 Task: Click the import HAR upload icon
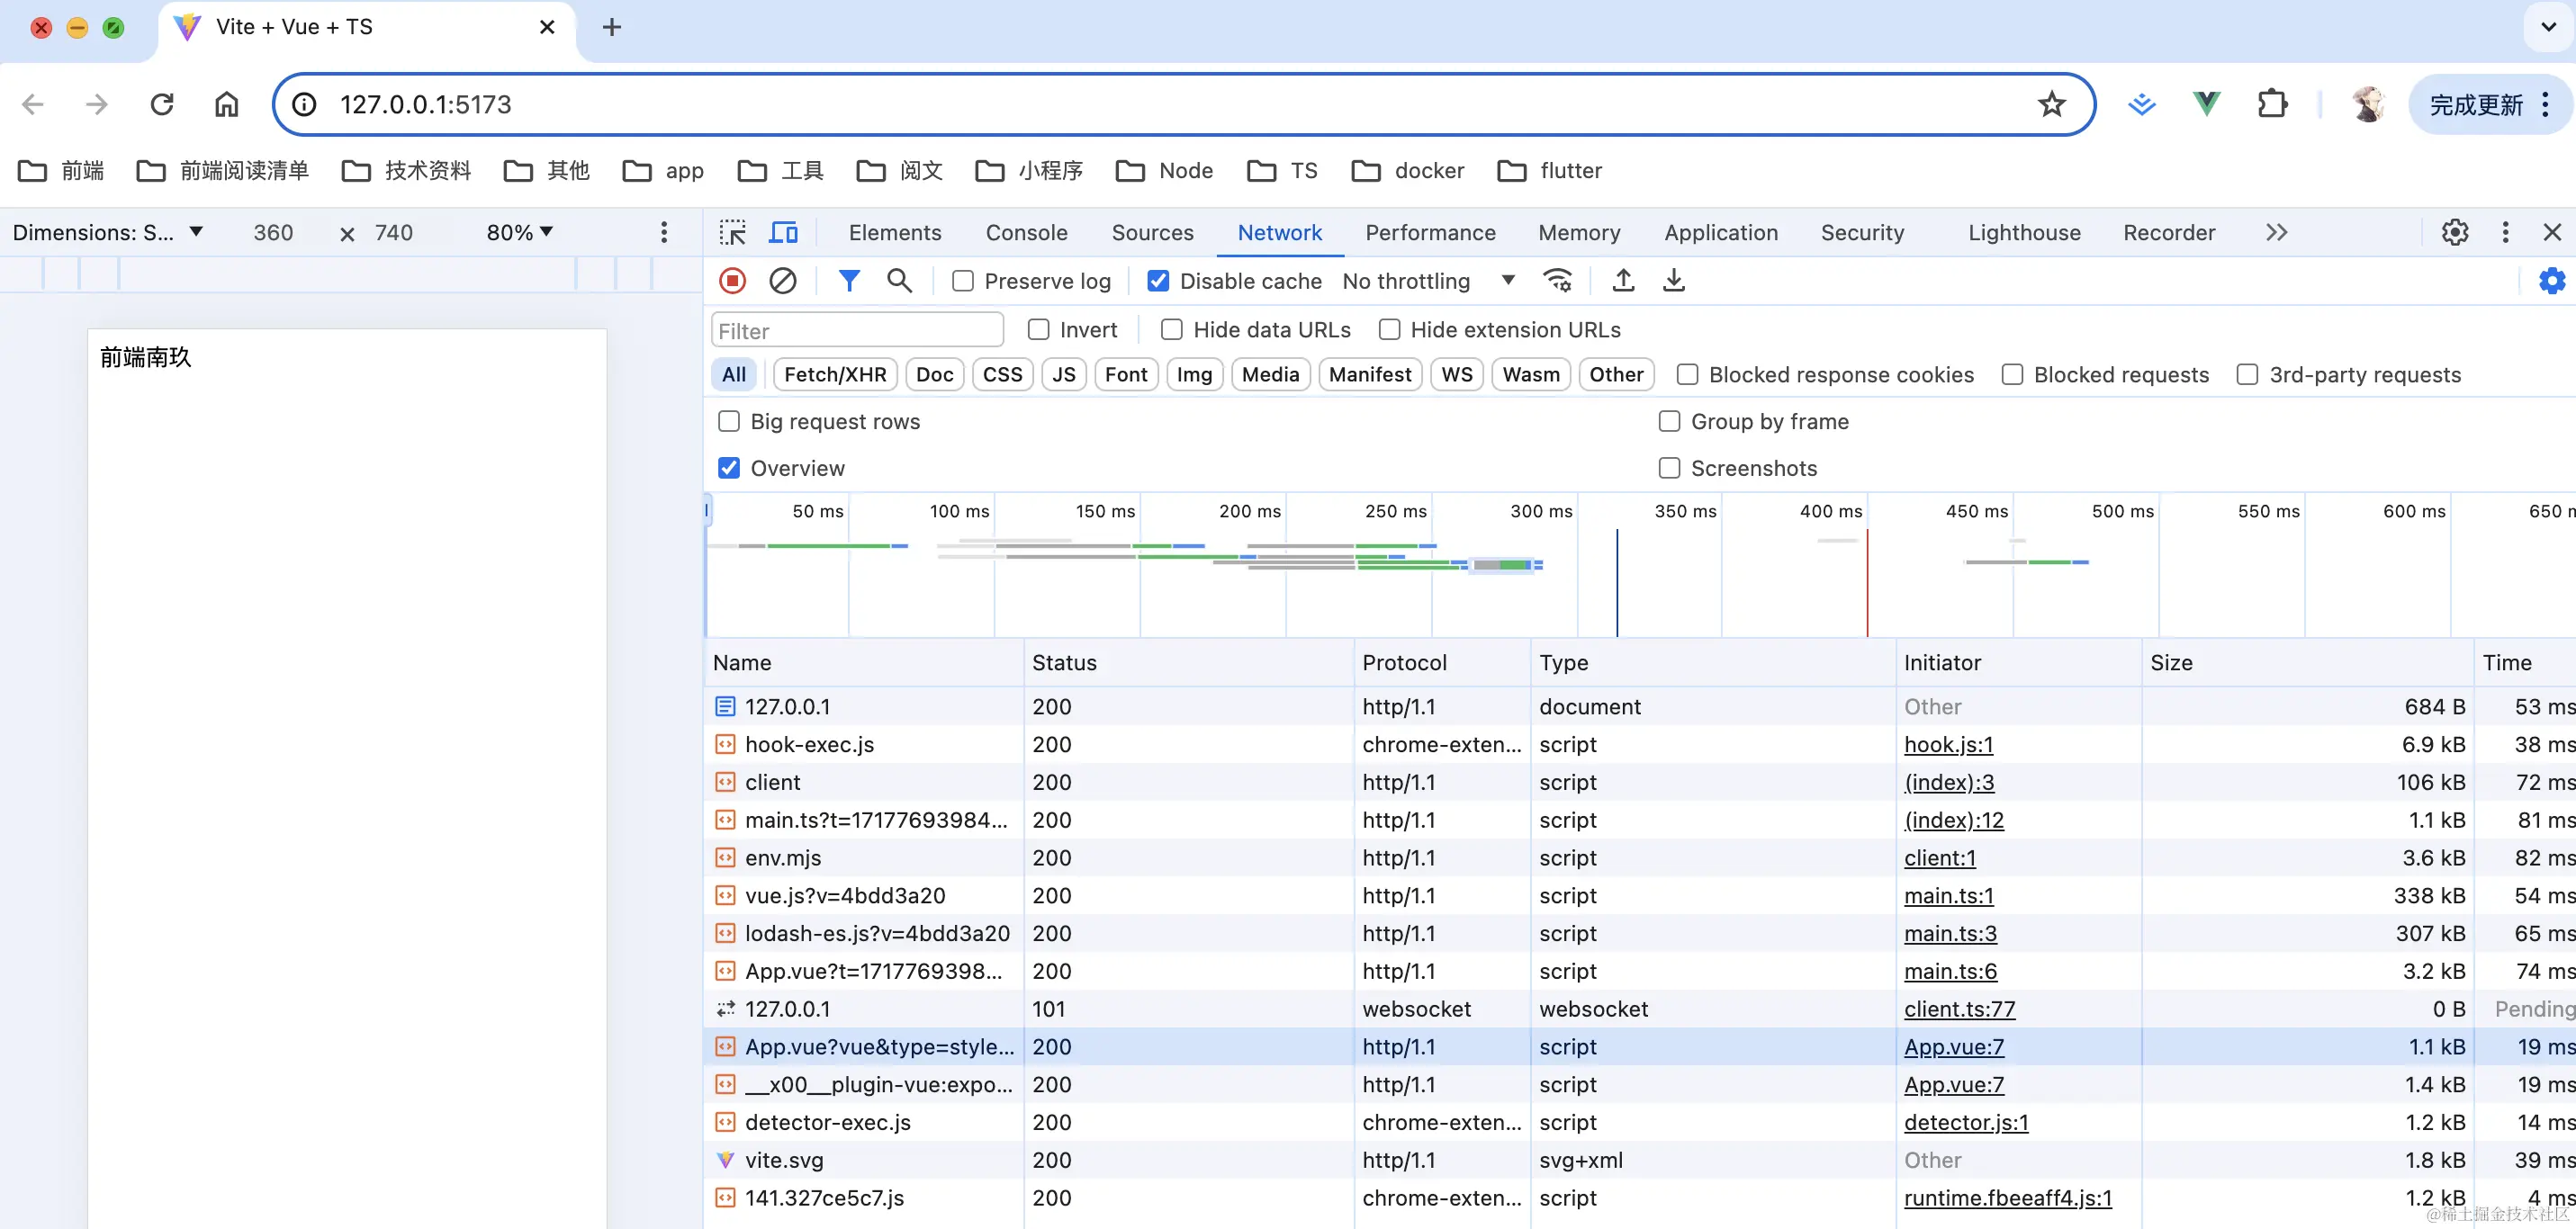tap(1623, 281)
